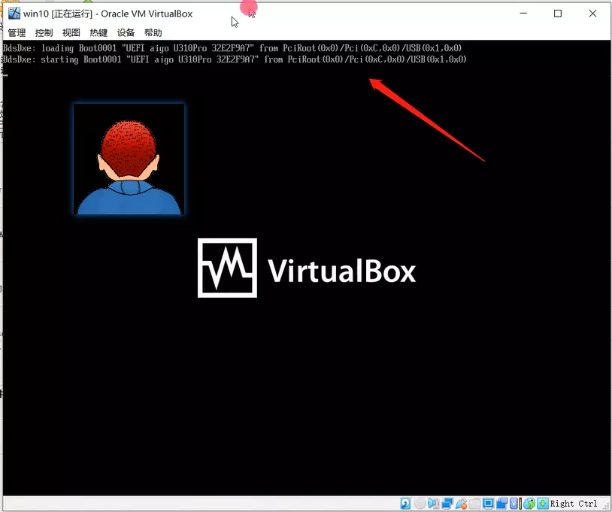
Task: Click the BdsDxe starting Boot0001 text line
Action: (235, 59)
